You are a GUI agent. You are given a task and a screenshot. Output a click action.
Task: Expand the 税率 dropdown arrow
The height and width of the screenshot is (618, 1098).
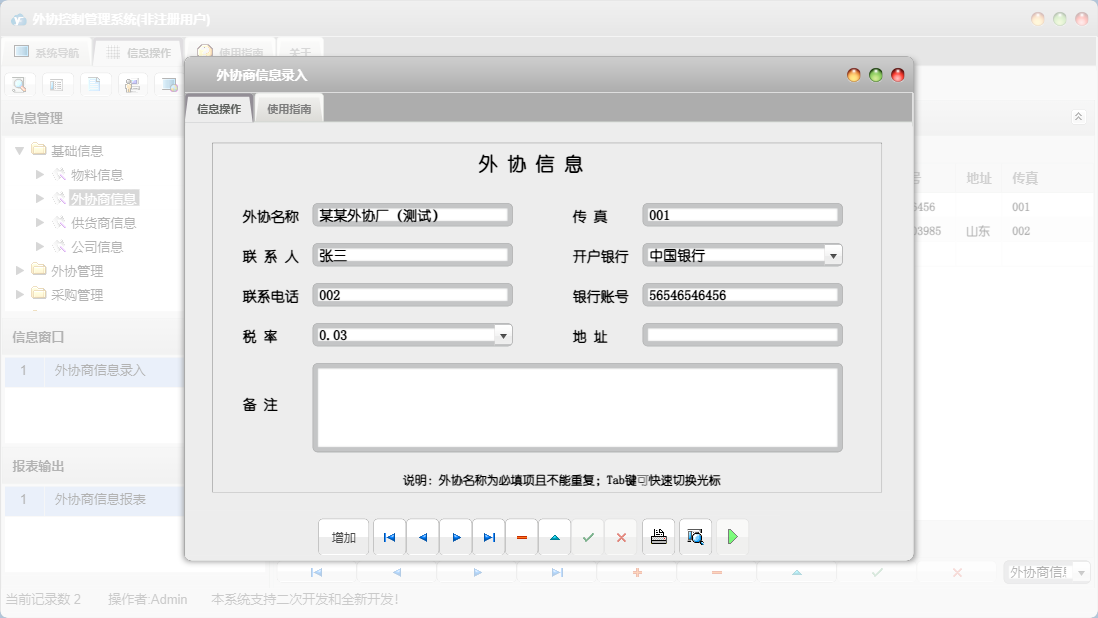503,335
